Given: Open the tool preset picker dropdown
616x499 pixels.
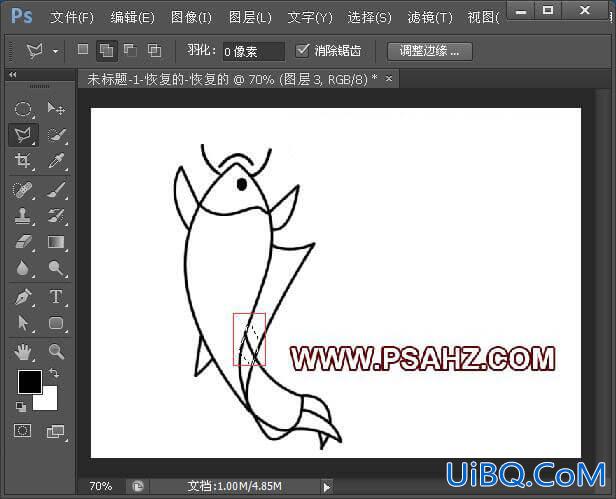Looking at the screenshot, I should (56, 51).
